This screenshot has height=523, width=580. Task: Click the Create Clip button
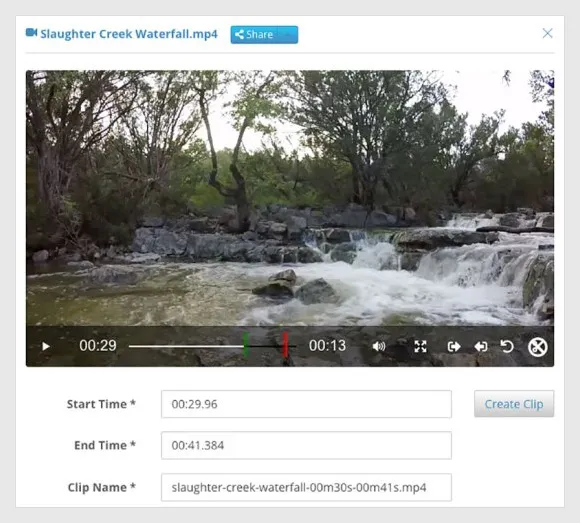(514, 404)
